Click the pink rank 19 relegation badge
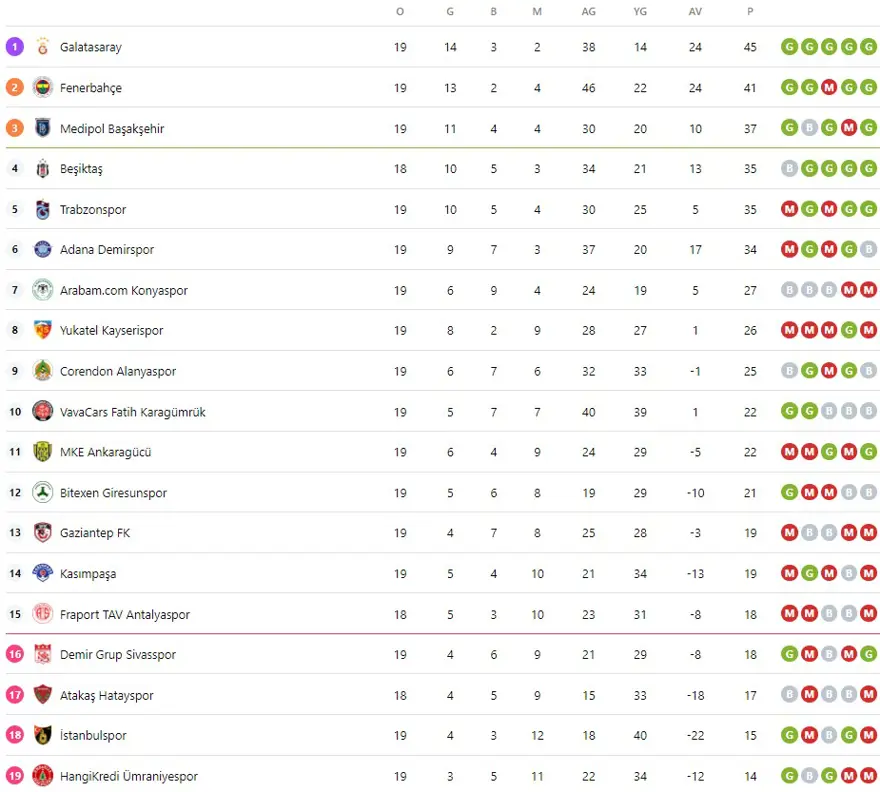This screenshot has height=792, width=880. 14,776
